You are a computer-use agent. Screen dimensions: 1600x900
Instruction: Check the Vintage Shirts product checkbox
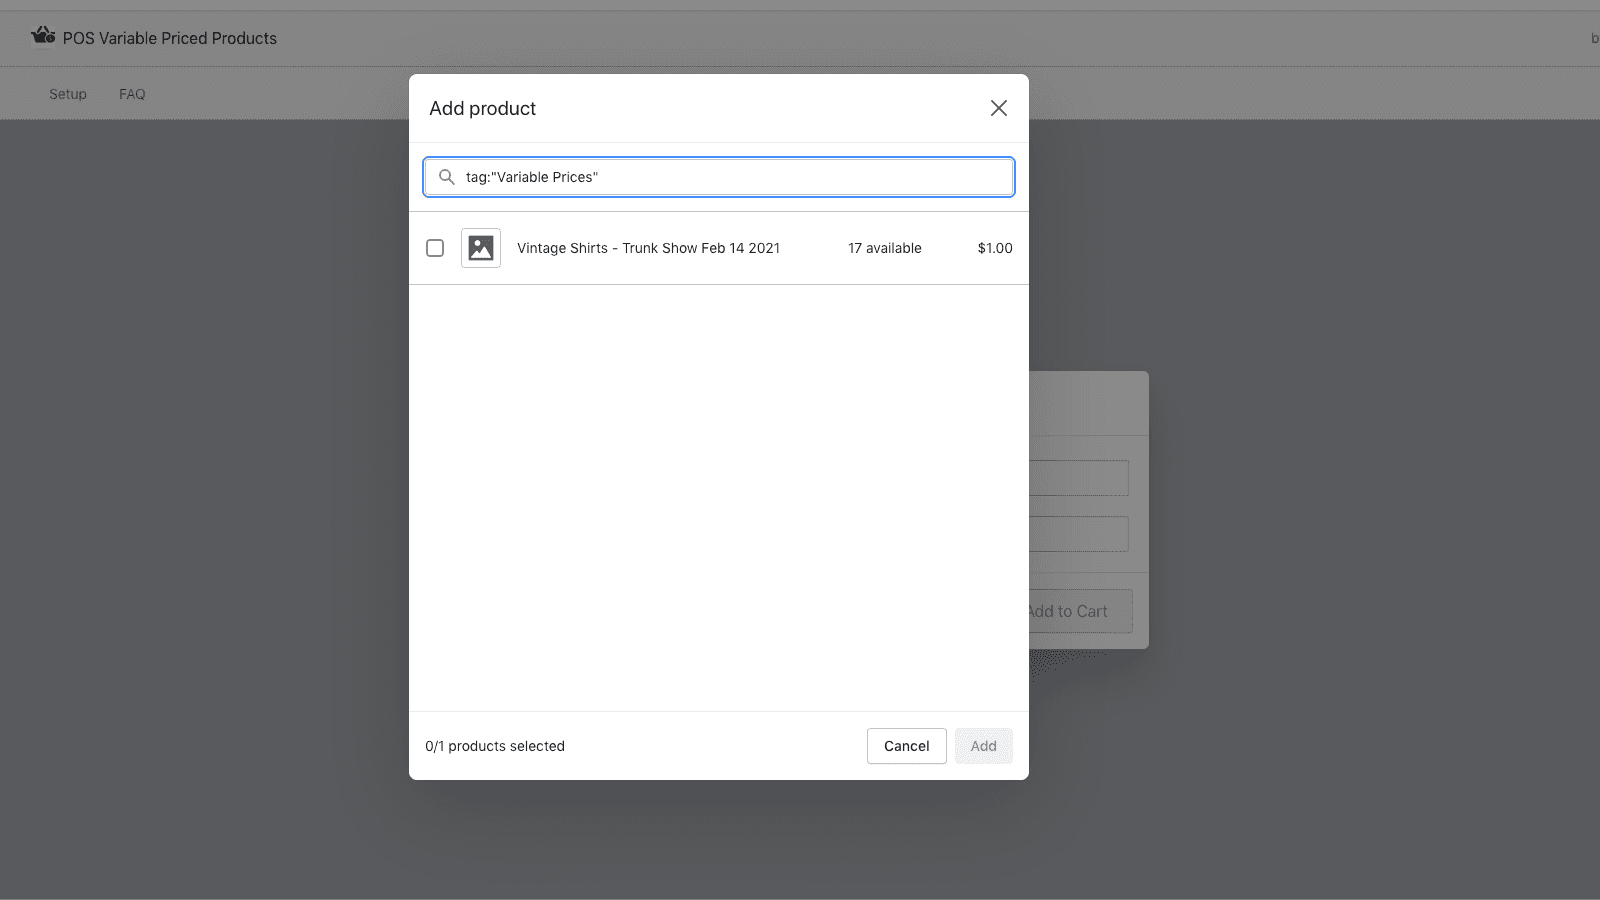point(435,248)
